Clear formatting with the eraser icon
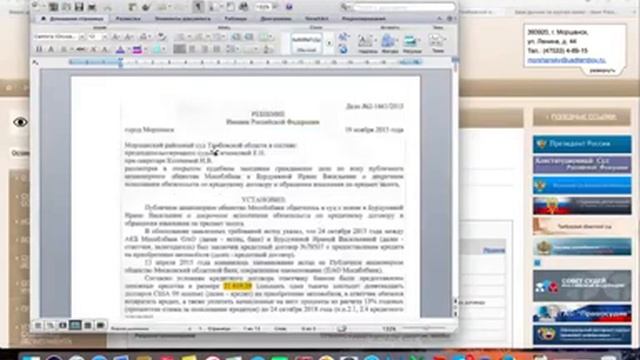The image size is (640, 360). click(x=162, y=37)
